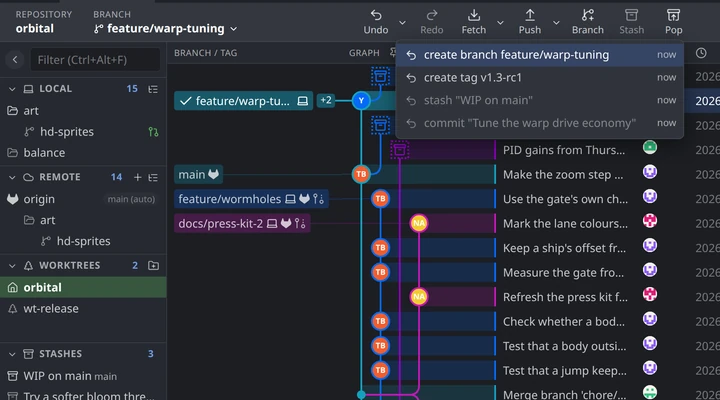Click the purple stash icon on PID gains row
The height and width of the screenshot is (400, 720).
[399, 150]
